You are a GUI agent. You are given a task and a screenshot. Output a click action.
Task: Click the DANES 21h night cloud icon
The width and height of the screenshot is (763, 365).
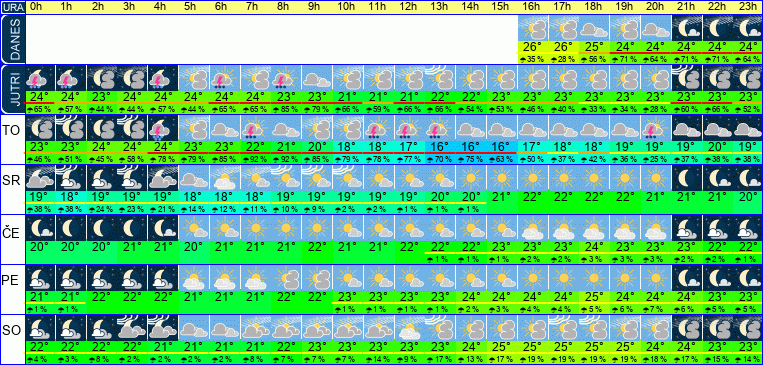pyautogui.click(x=686, y=28)
